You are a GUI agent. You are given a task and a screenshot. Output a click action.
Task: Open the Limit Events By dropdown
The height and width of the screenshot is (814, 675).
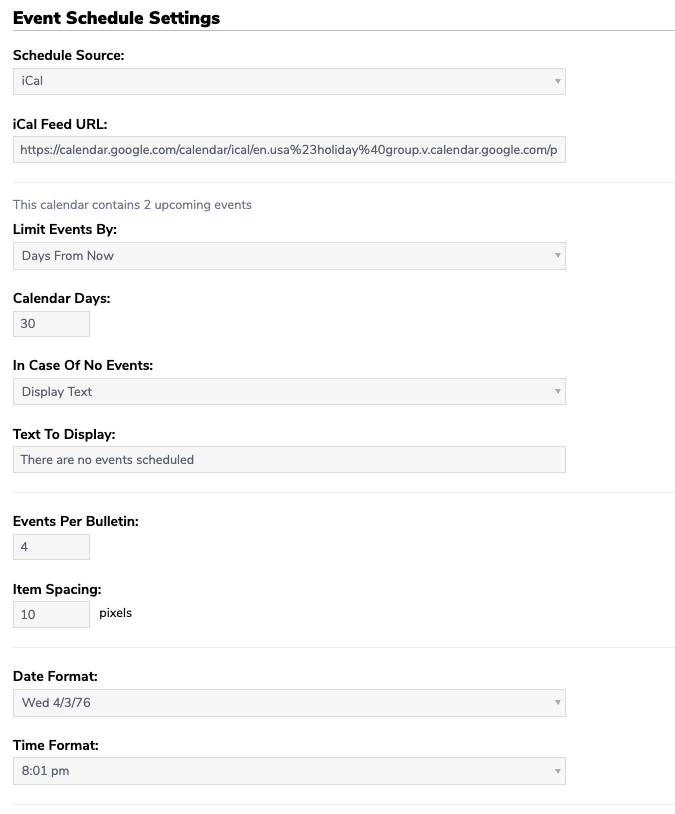tap(289, 256)
